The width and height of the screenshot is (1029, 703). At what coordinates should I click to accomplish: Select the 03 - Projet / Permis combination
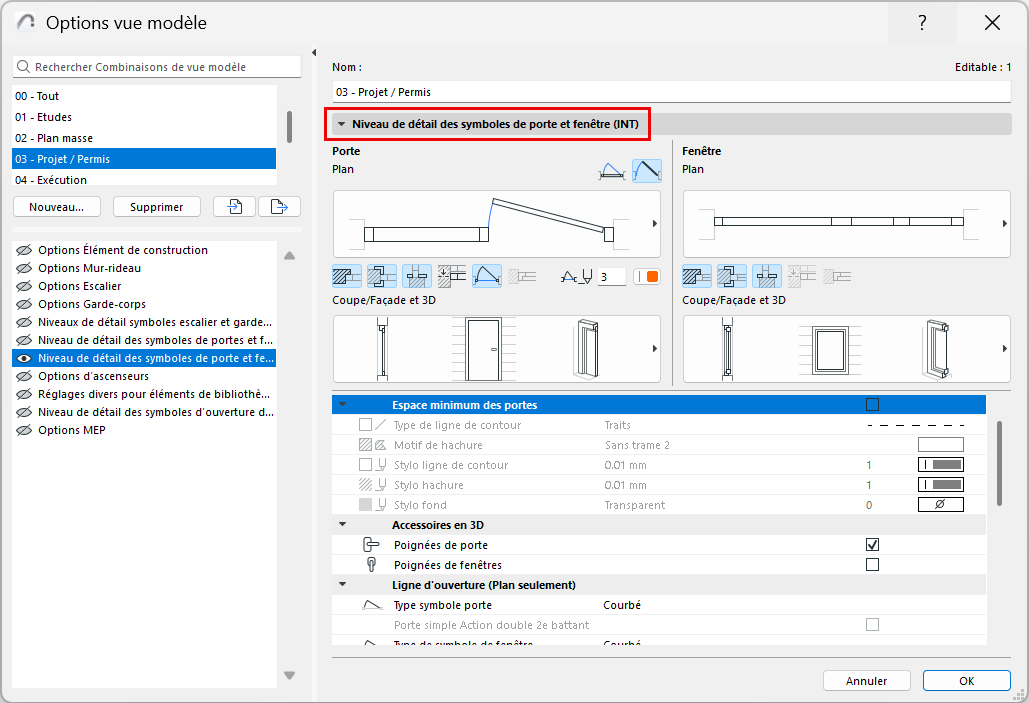(x=144, y=159)
